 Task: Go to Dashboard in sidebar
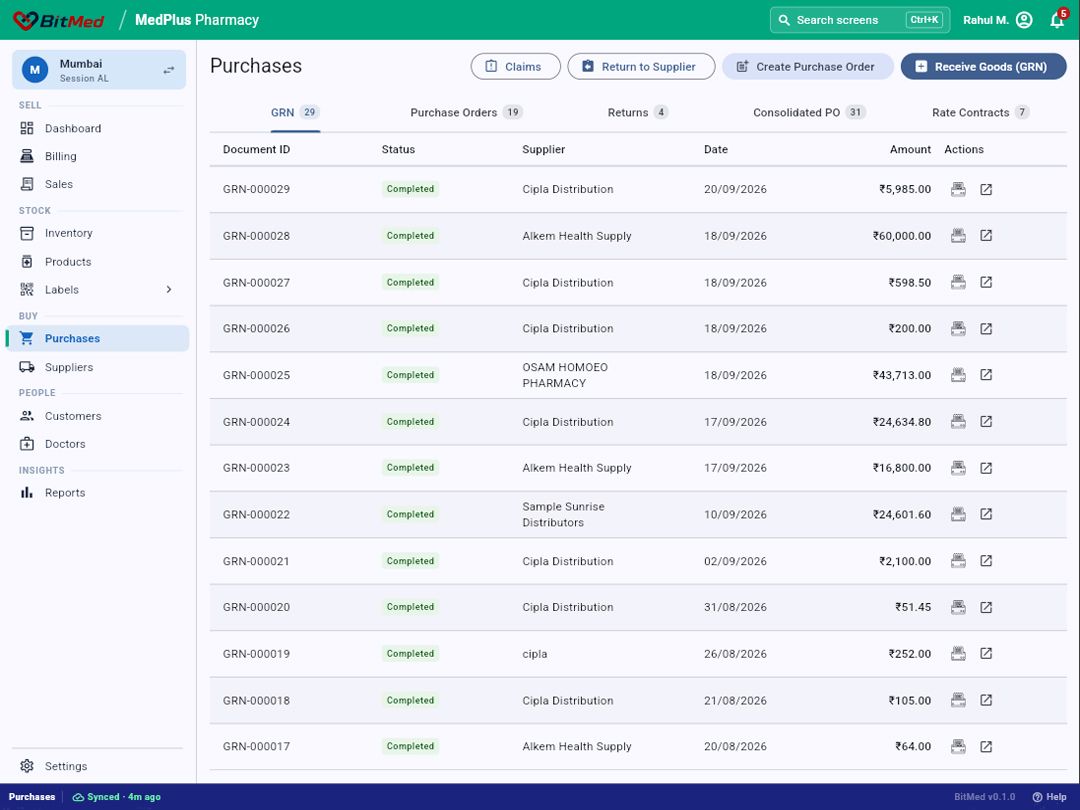click(x=98, y=128)
